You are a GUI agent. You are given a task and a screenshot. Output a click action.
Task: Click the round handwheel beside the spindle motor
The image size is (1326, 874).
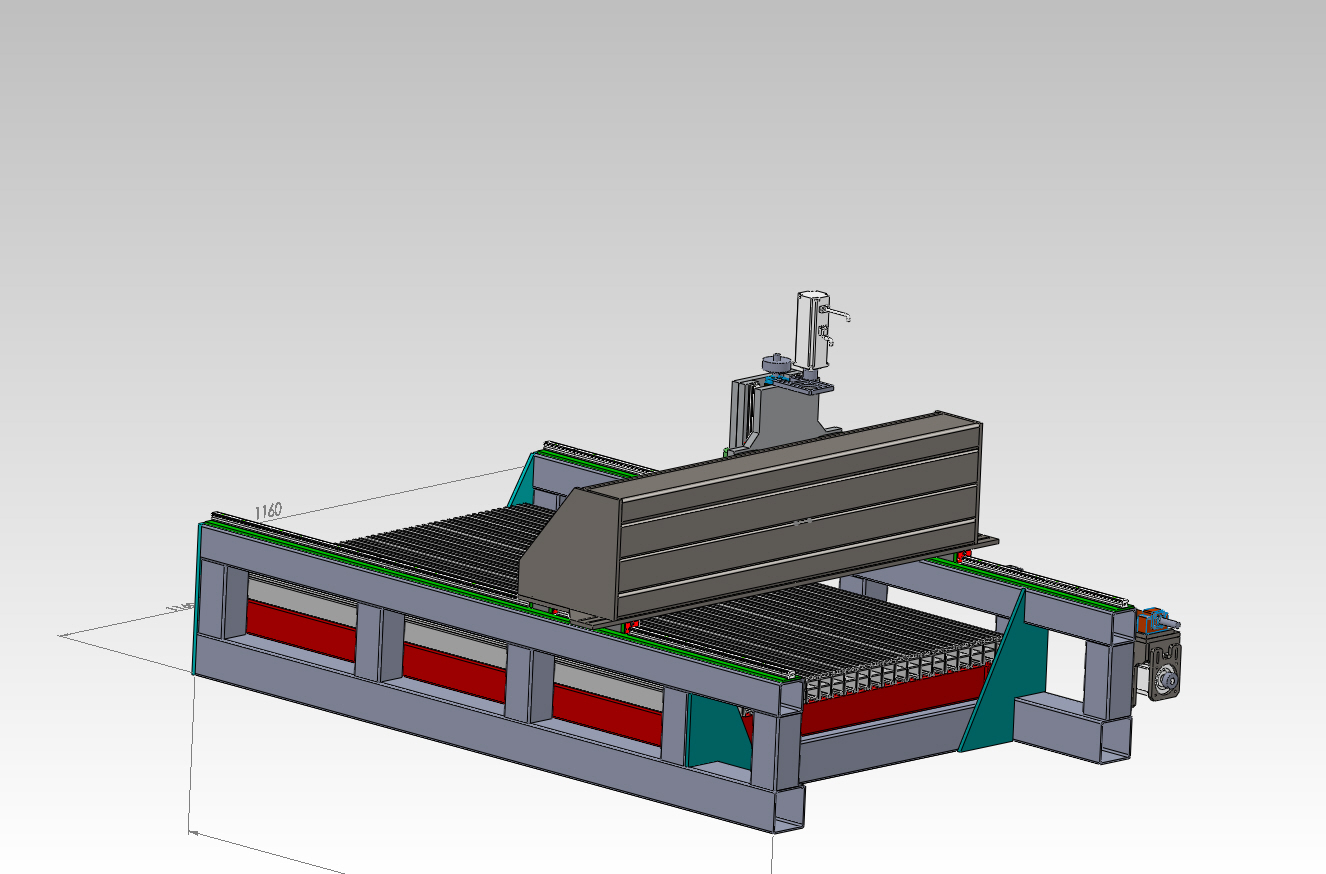click(x=774, y=362)
